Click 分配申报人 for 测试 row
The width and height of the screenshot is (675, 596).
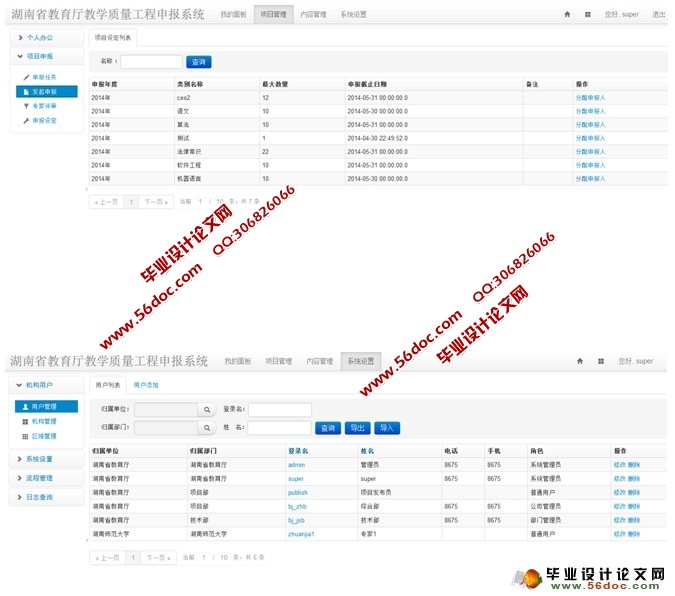[590, 138]
